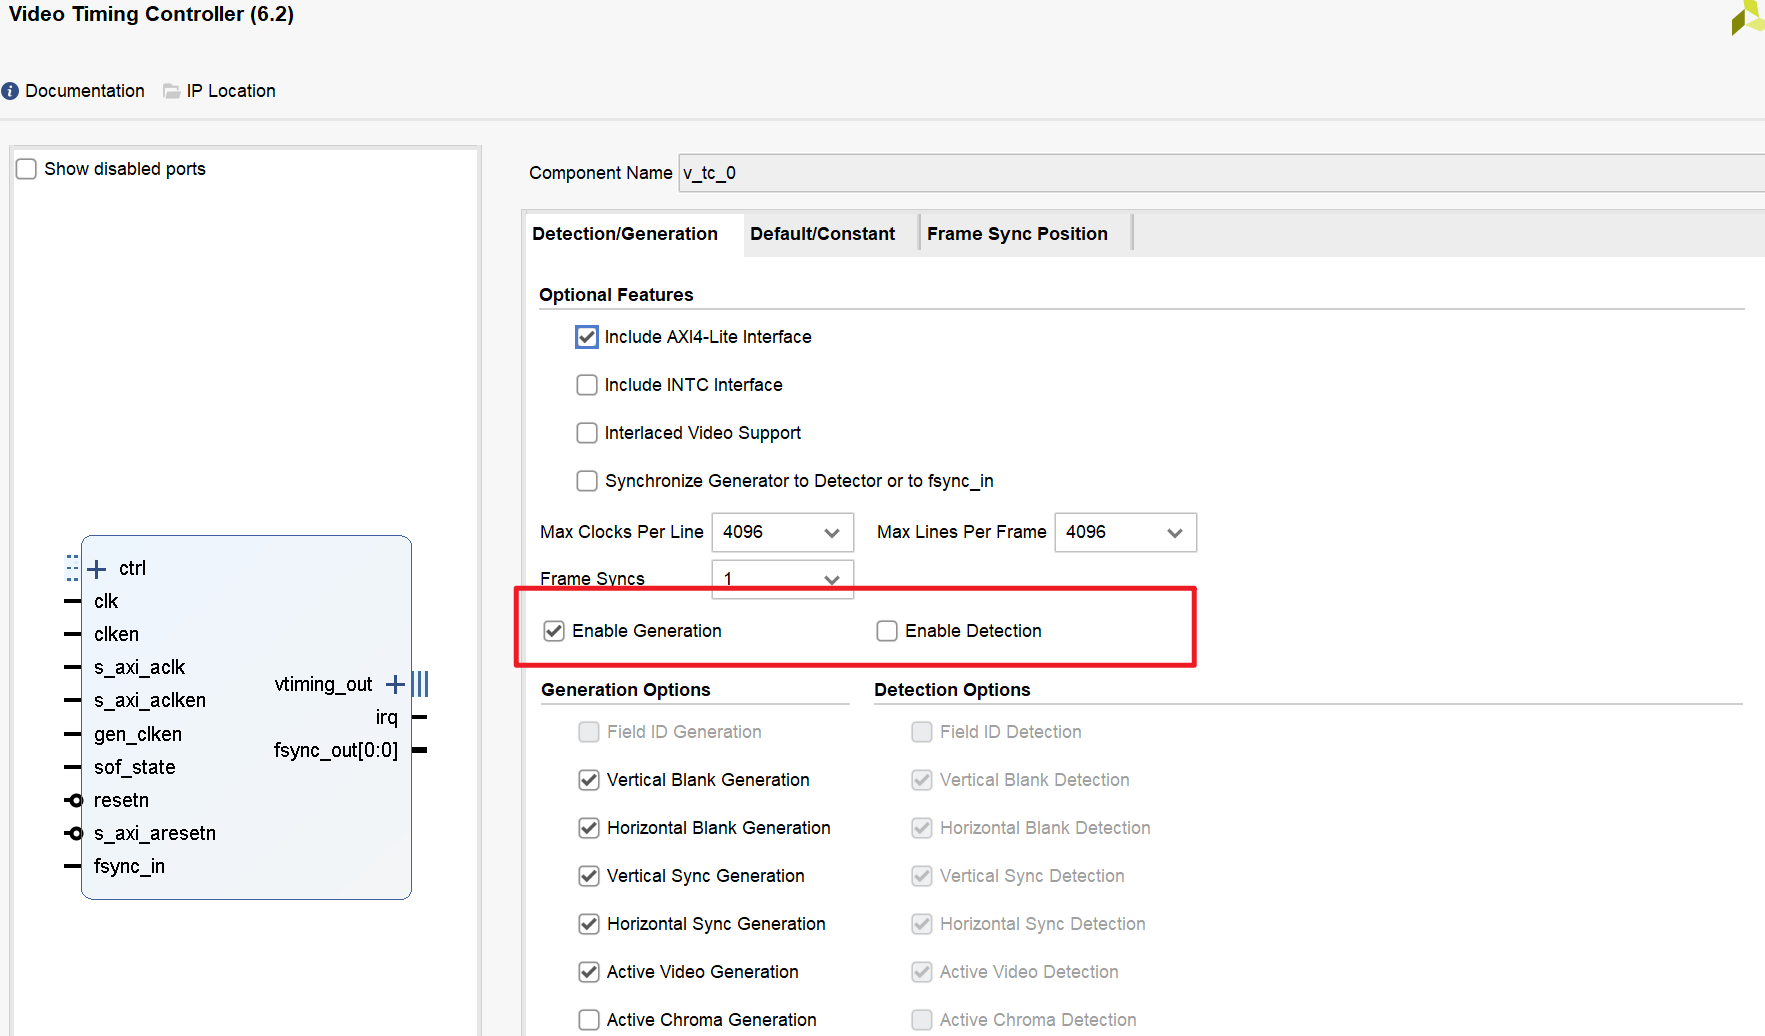Click the irq port pin

click(x=420, y=717)
